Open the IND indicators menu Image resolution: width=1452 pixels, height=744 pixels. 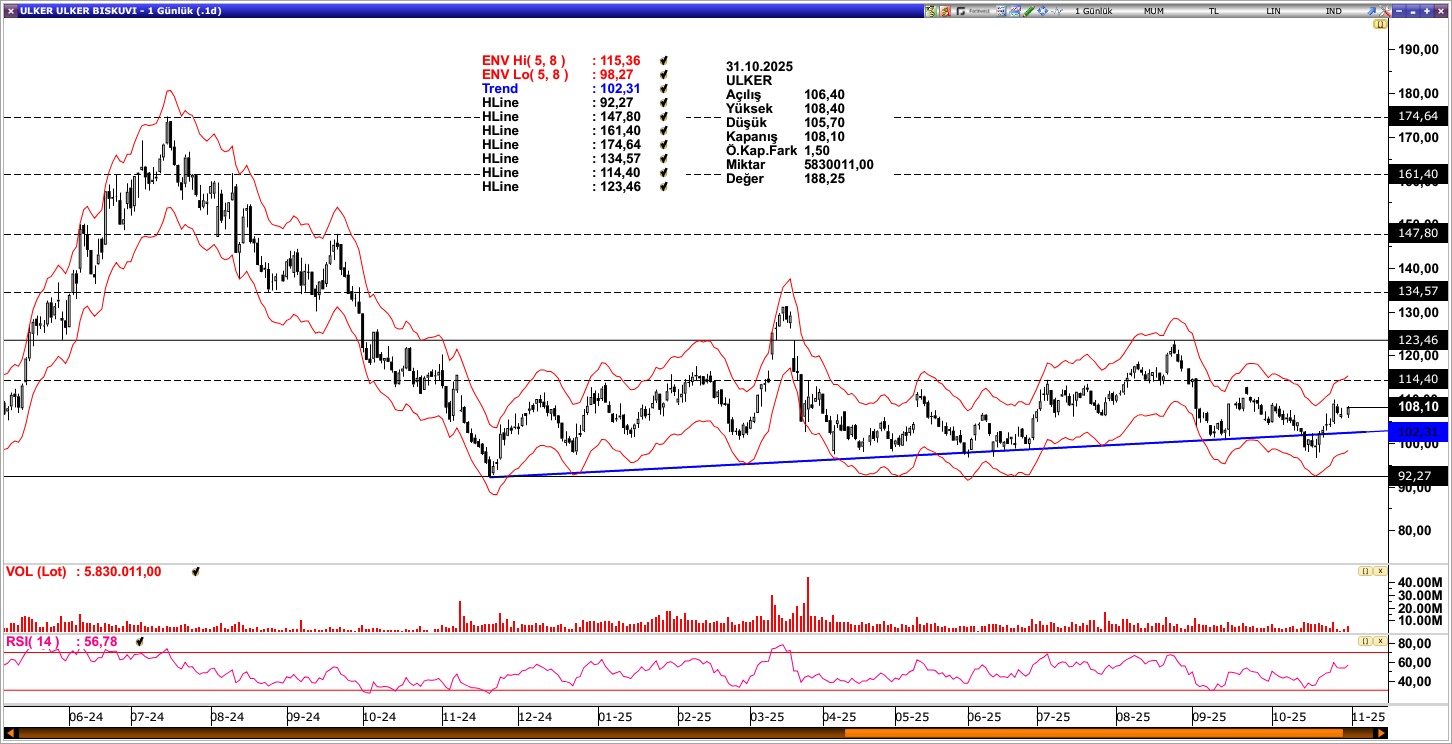click(1334, 11)
